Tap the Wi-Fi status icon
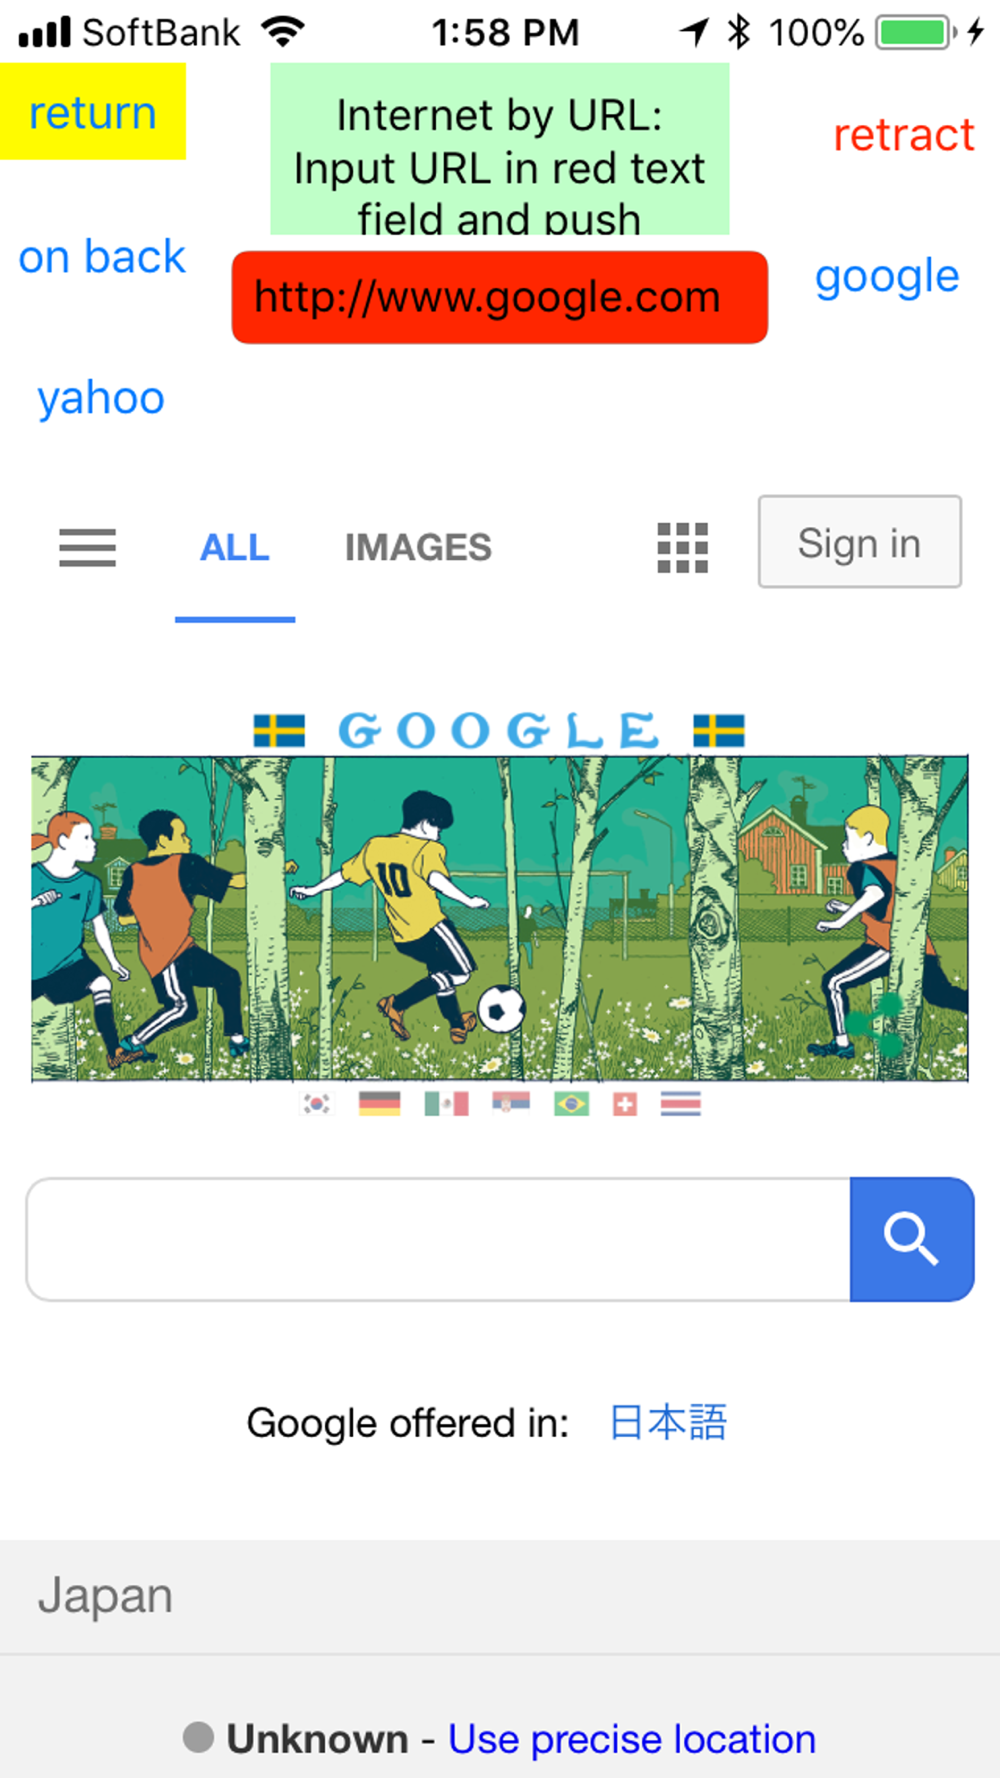 283,32
